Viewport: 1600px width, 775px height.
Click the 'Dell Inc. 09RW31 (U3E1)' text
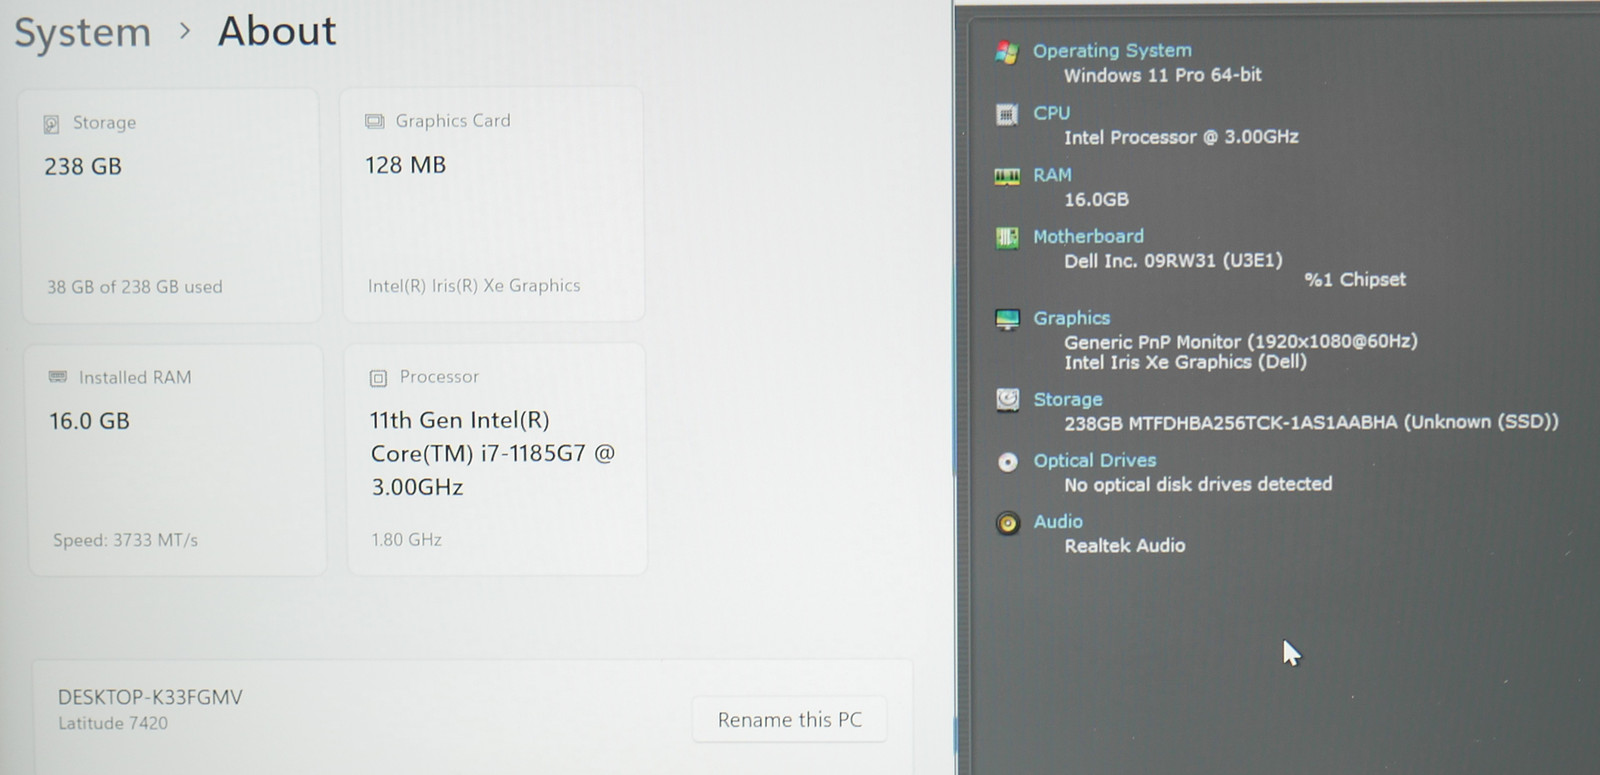1173,260
